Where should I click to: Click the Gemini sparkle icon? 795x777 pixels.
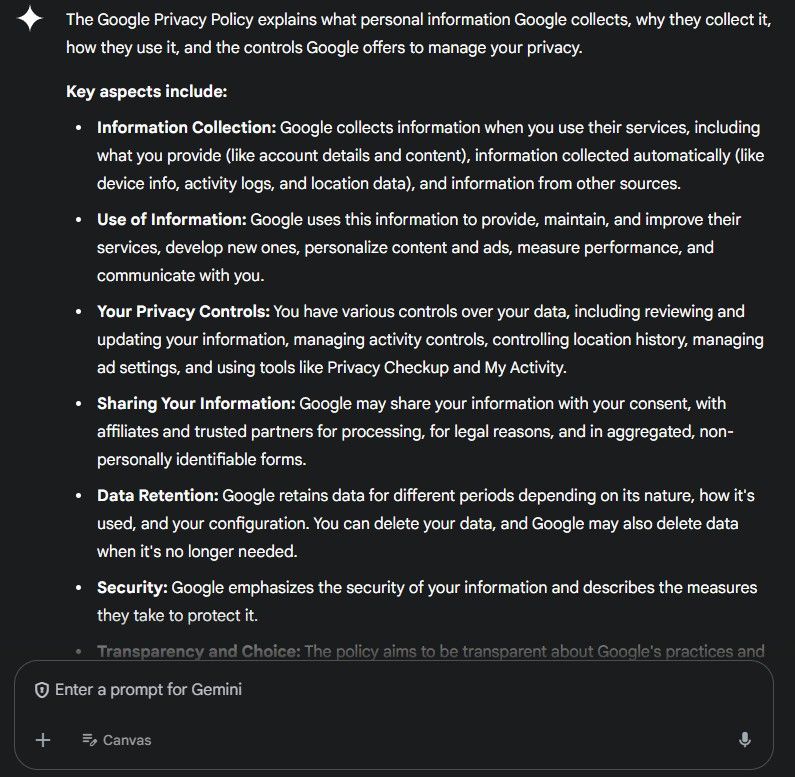coord(30,19)
